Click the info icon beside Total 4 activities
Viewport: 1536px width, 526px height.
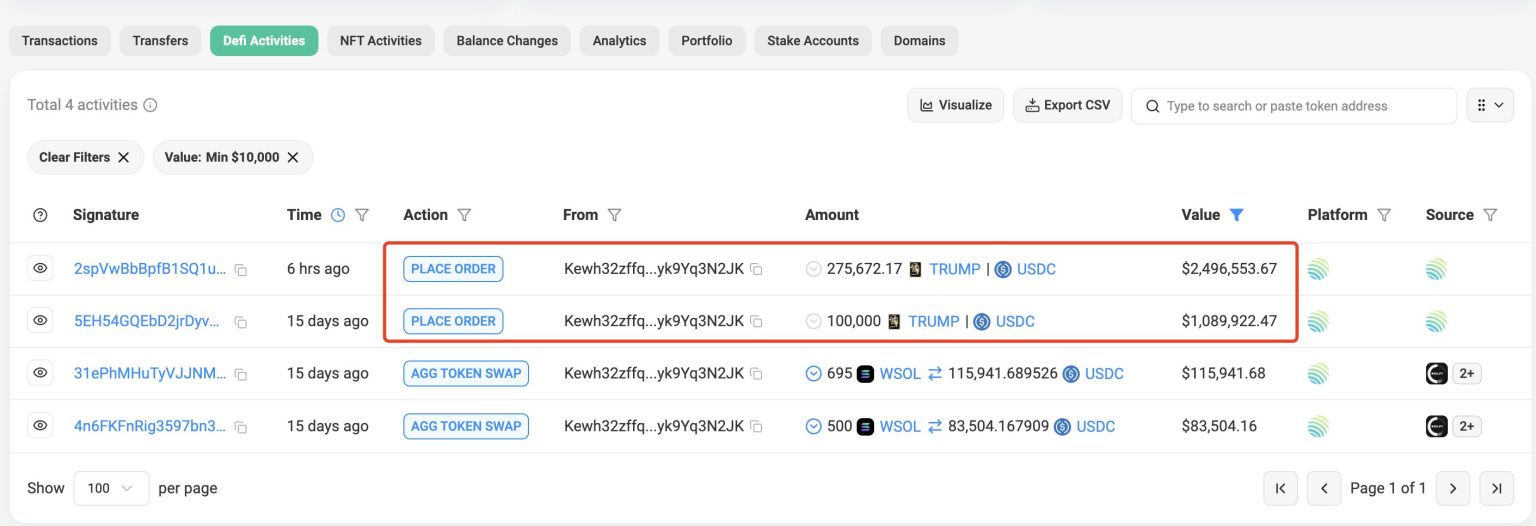coord(150,105)
